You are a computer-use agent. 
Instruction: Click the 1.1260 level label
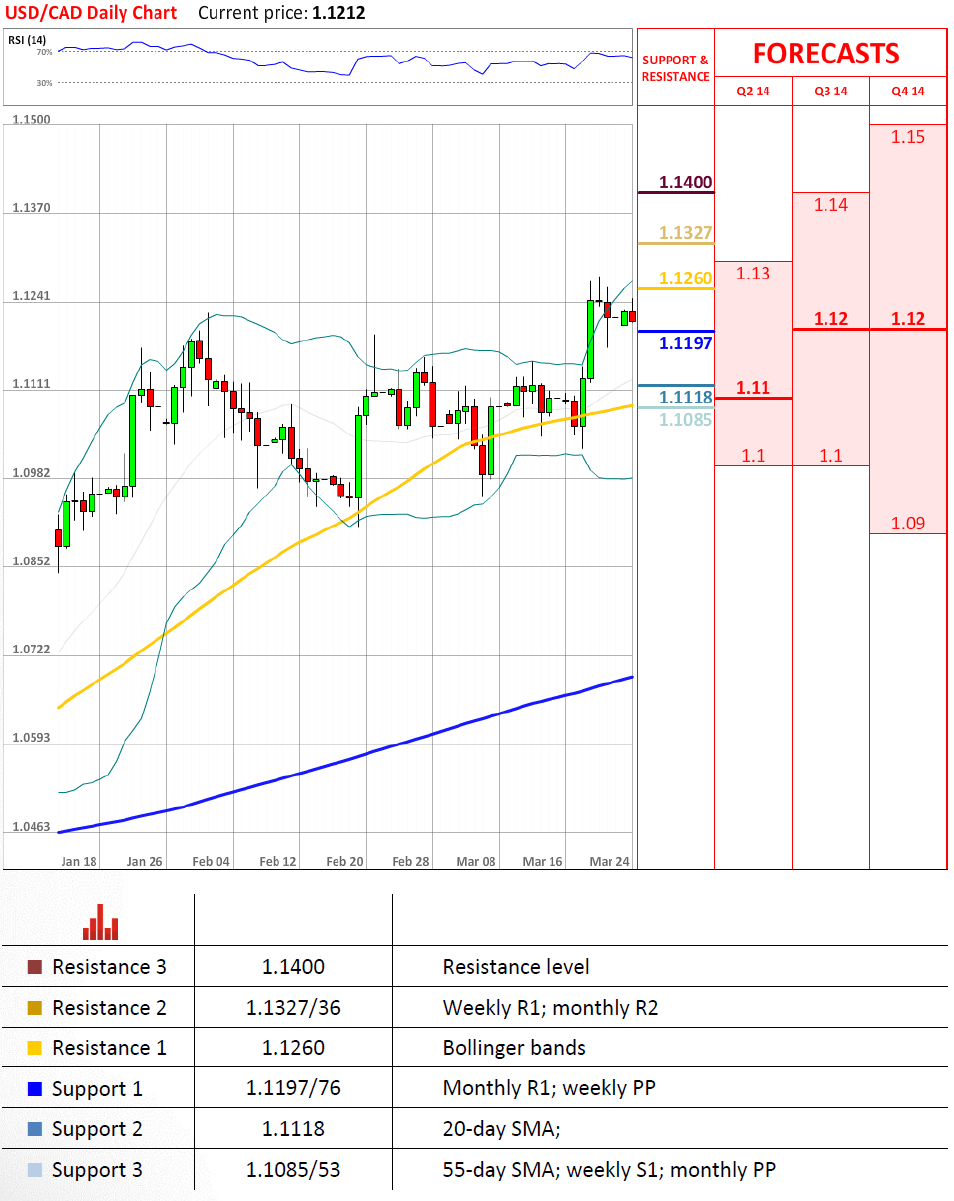(x=685, y=278)
